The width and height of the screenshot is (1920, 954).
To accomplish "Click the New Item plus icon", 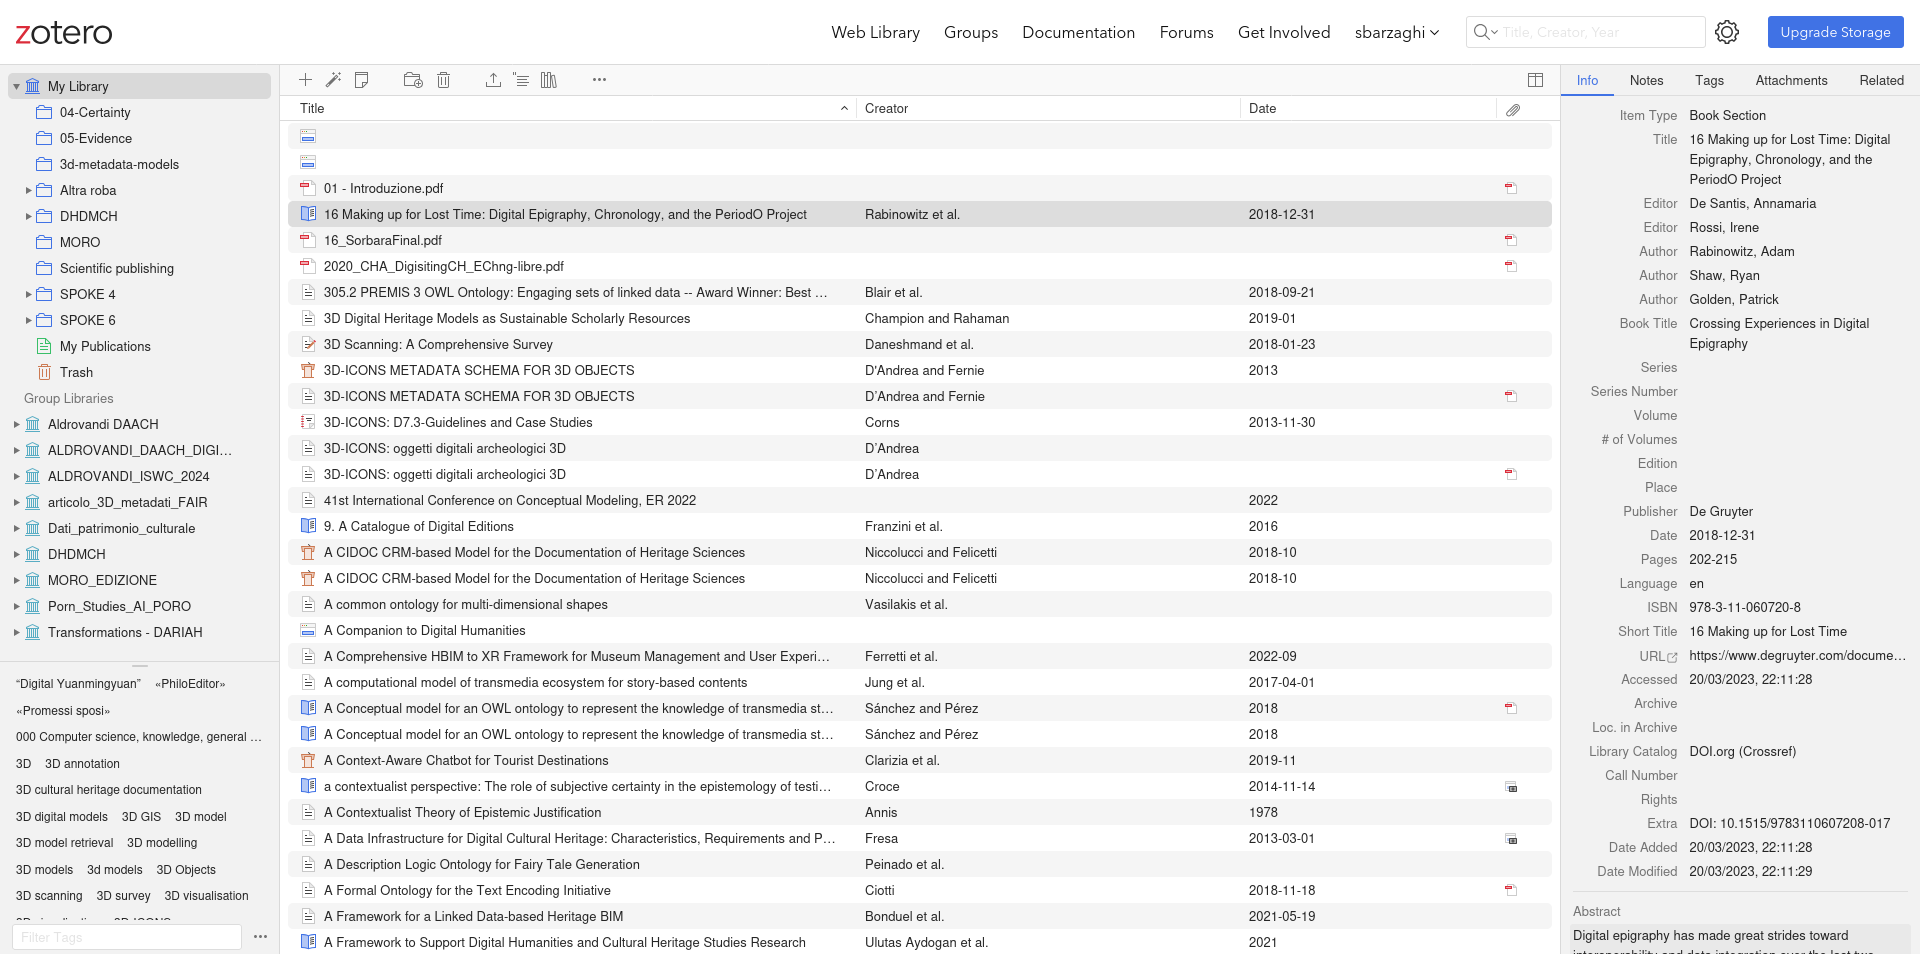I will pos(306,80).
